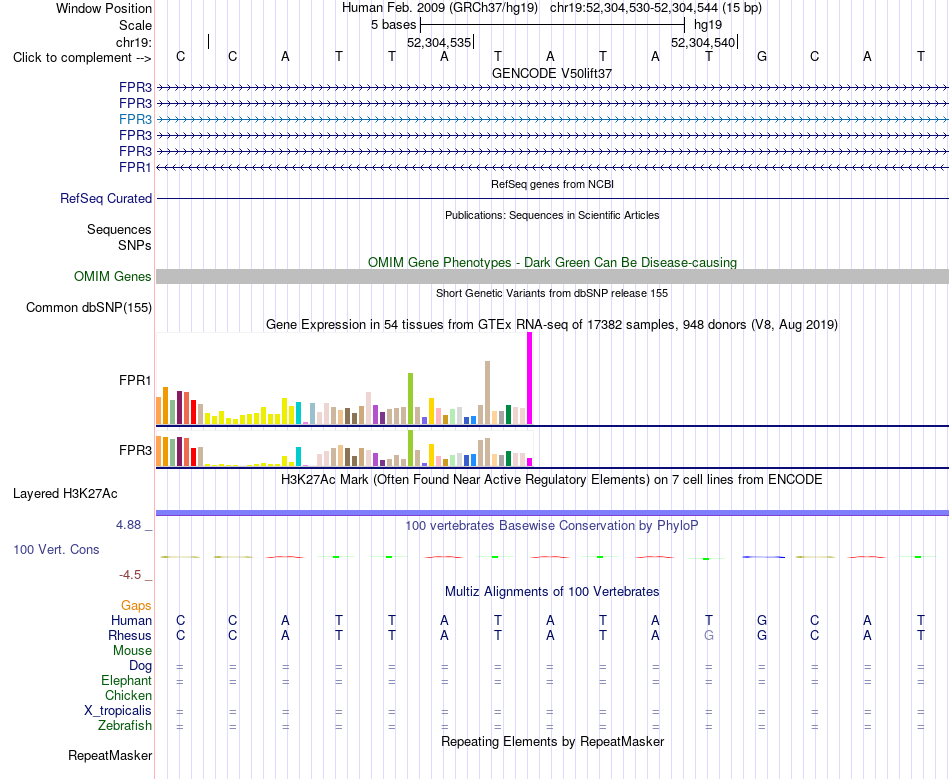Click the FPR3 GTEx expression label
Screen dimensions: 950x779
point(135,451)
